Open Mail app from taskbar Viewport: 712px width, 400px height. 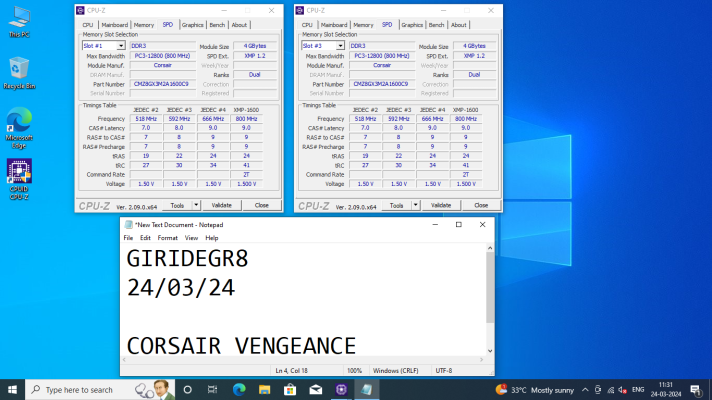tap(316, 390)
